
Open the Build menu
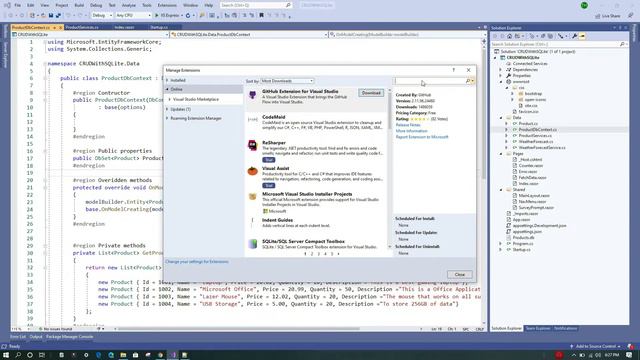[x=79, y=5]
